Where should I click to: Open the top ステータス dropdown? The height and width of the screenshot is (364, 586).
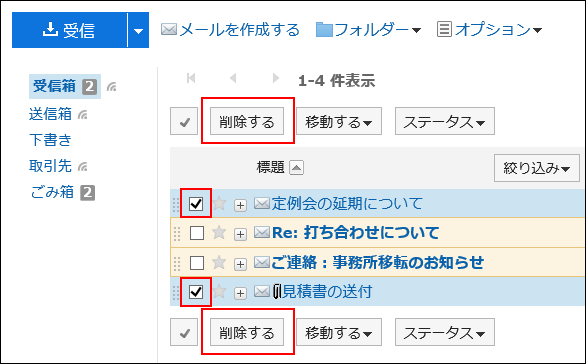click(x=445, y=121)
